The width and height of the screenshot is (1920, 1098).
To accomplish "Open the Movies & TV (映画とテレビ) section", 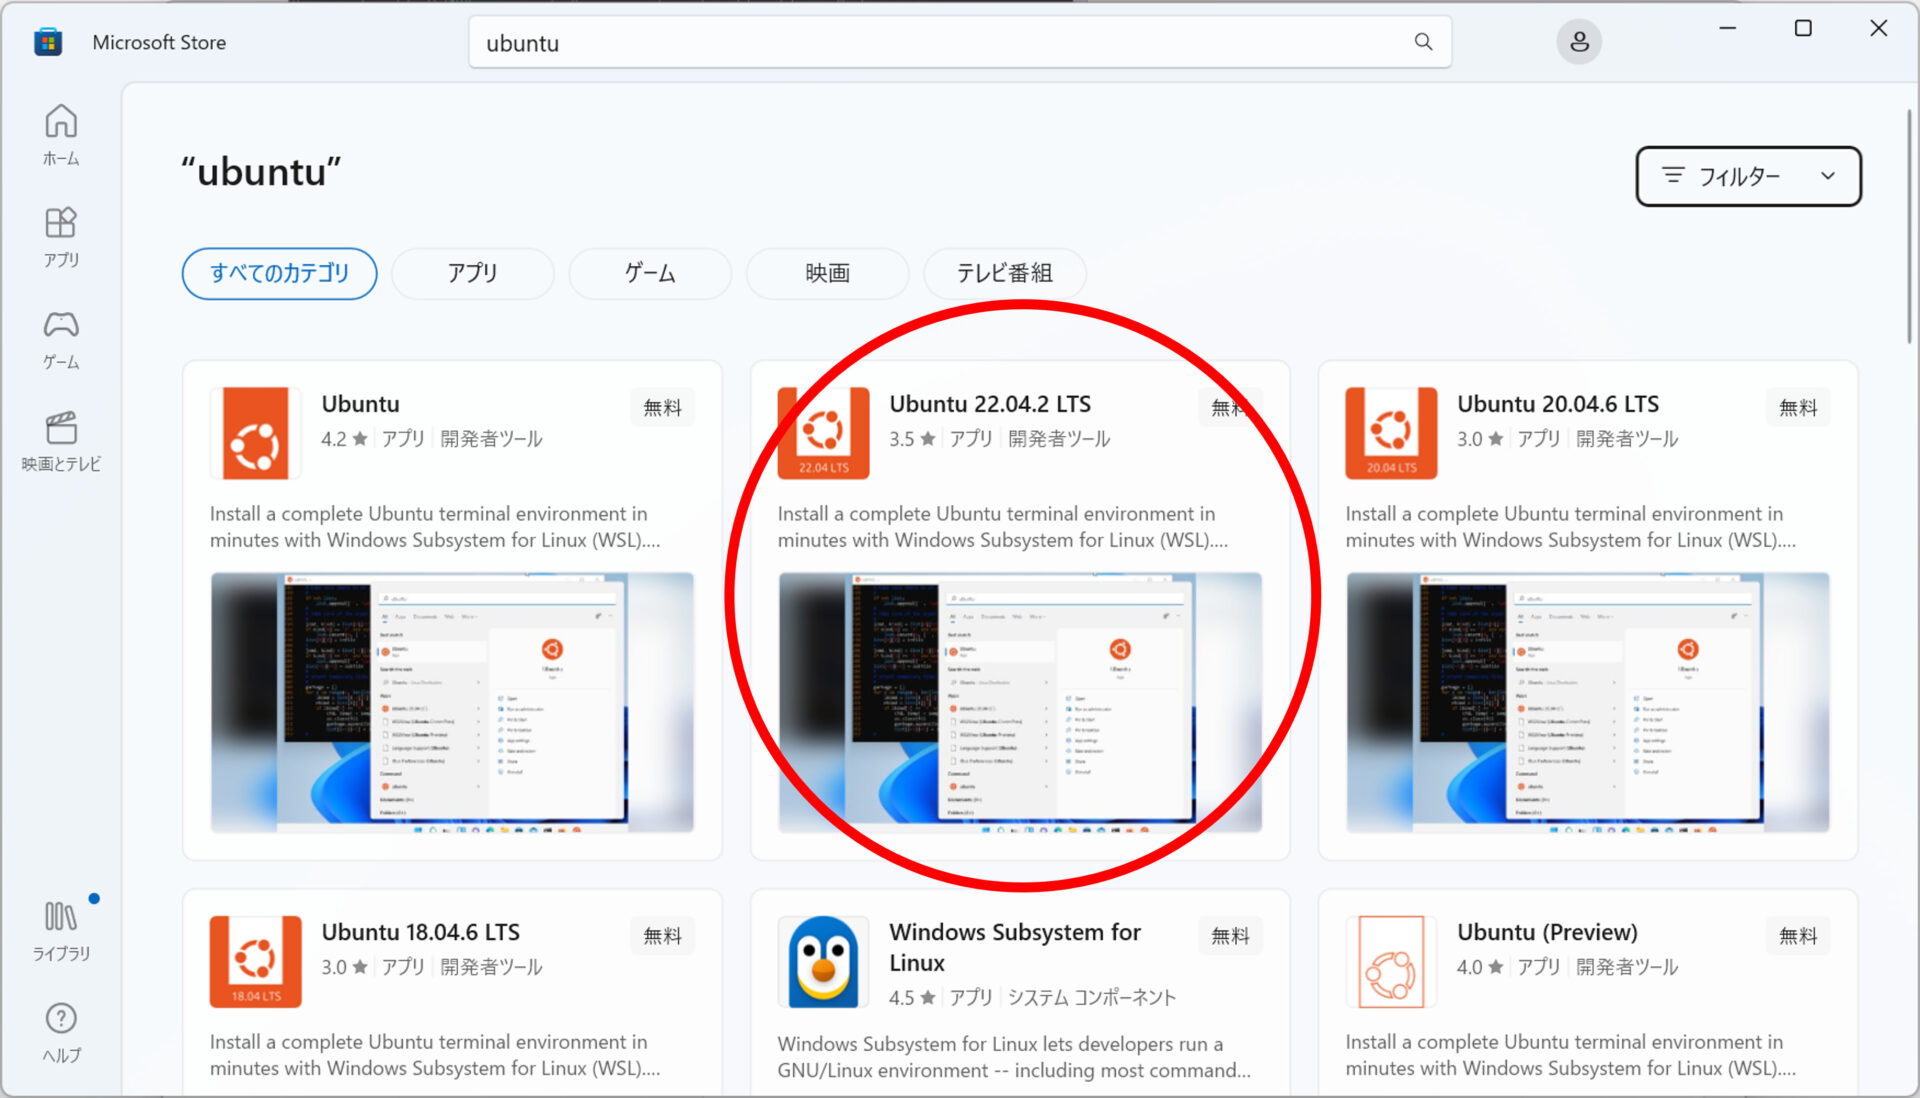I will [x=61, y=441].
